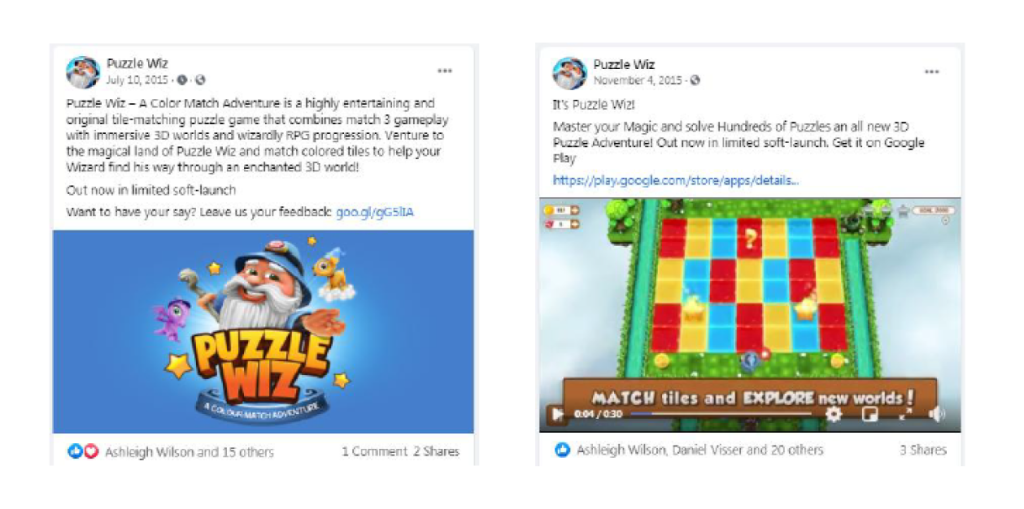This screenshot has height=509, width=1024.
Task: View the 3 Shares on the November post
Action: 923,450
